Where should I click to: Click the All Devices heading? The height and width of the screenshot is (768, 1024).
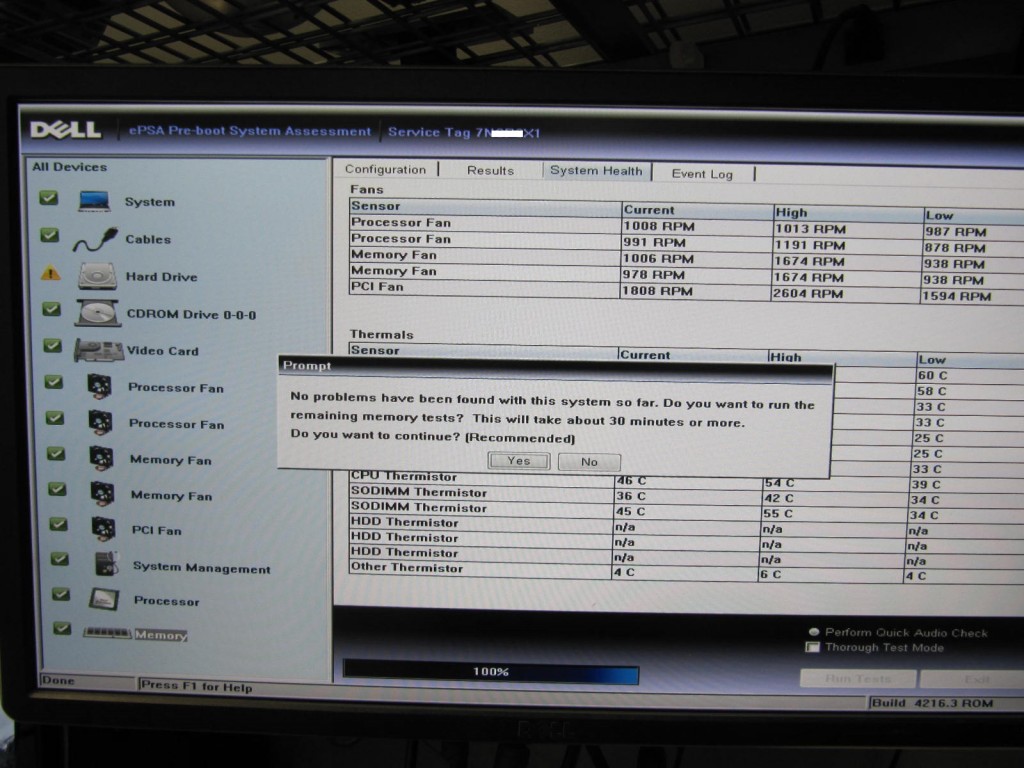pos(70,167)
